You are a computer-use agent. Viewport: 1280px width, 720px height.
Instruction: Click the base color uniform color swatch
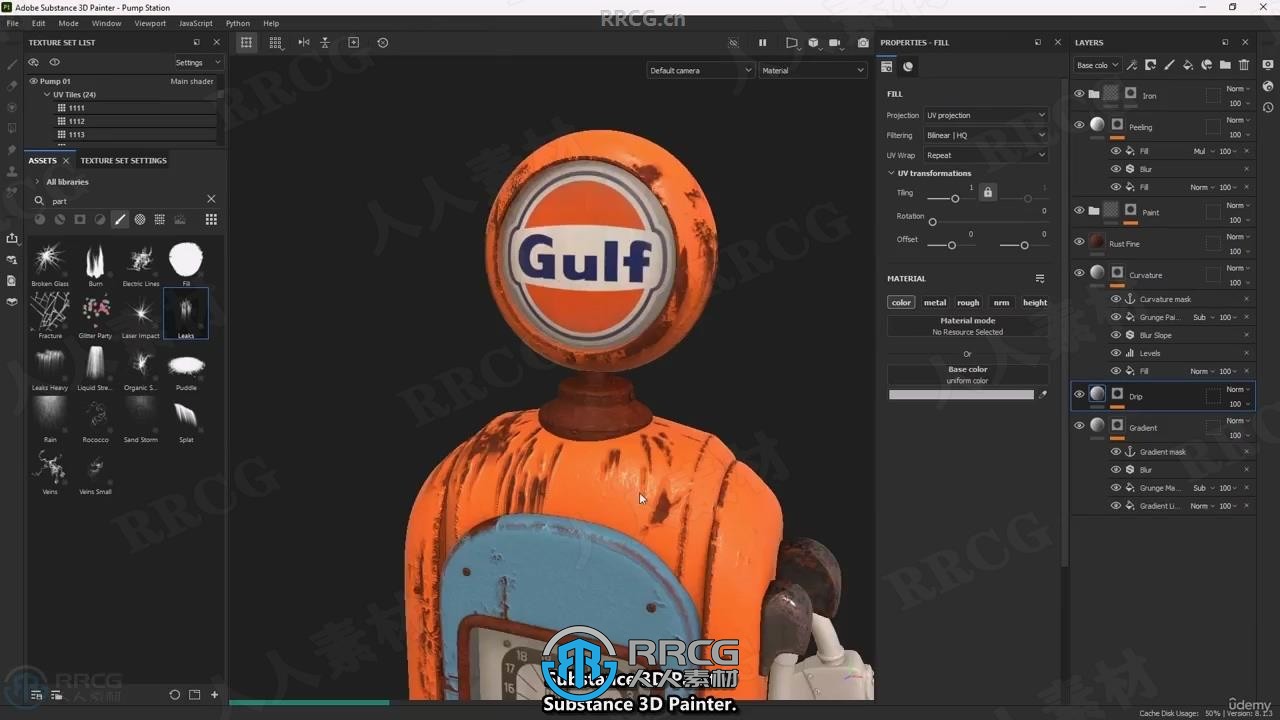(x=961, y=395)
